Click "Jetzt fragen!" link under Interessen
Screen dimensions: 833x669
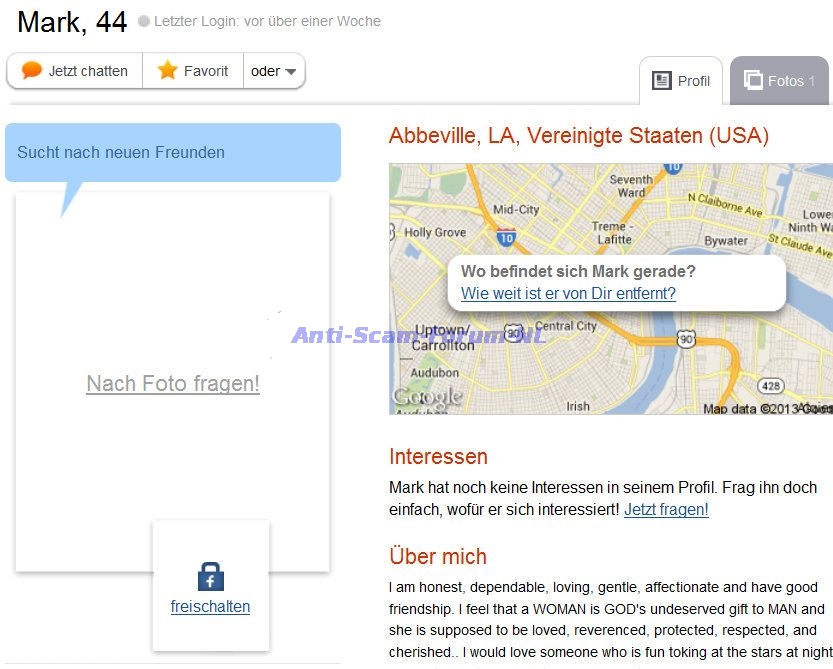[666, 509]
